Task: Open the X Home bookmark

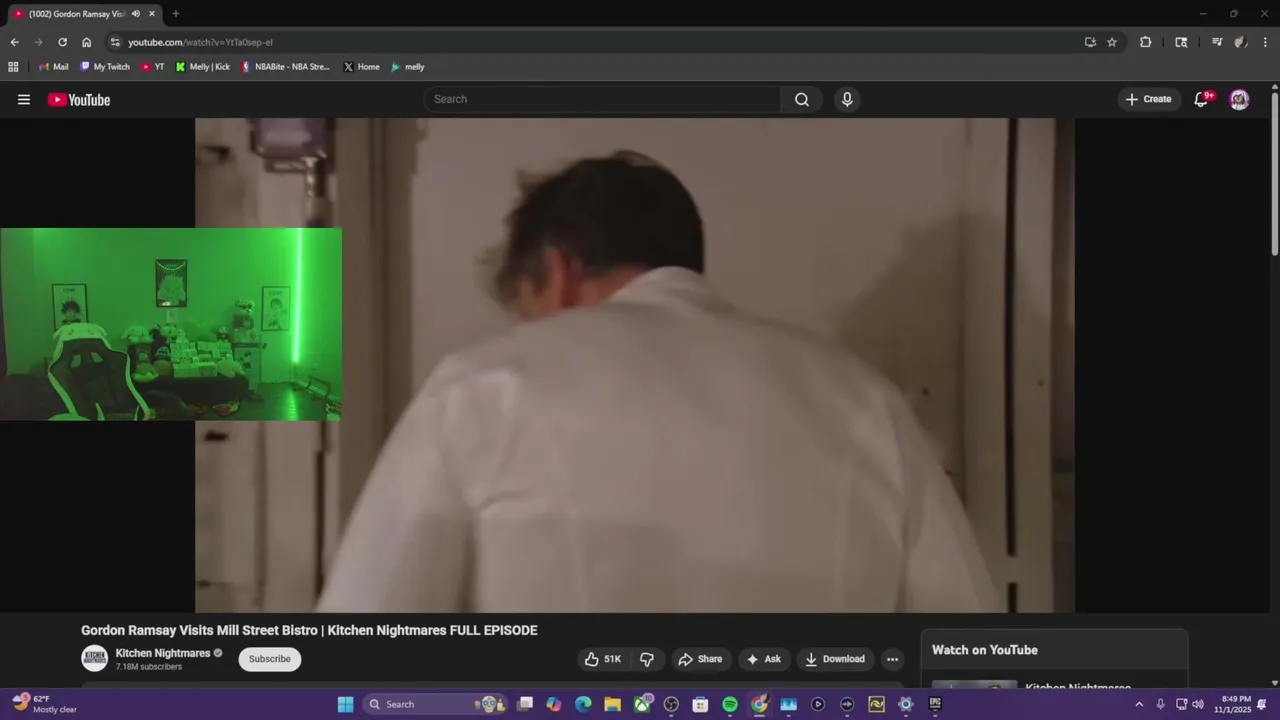Action: pos(361,67)
